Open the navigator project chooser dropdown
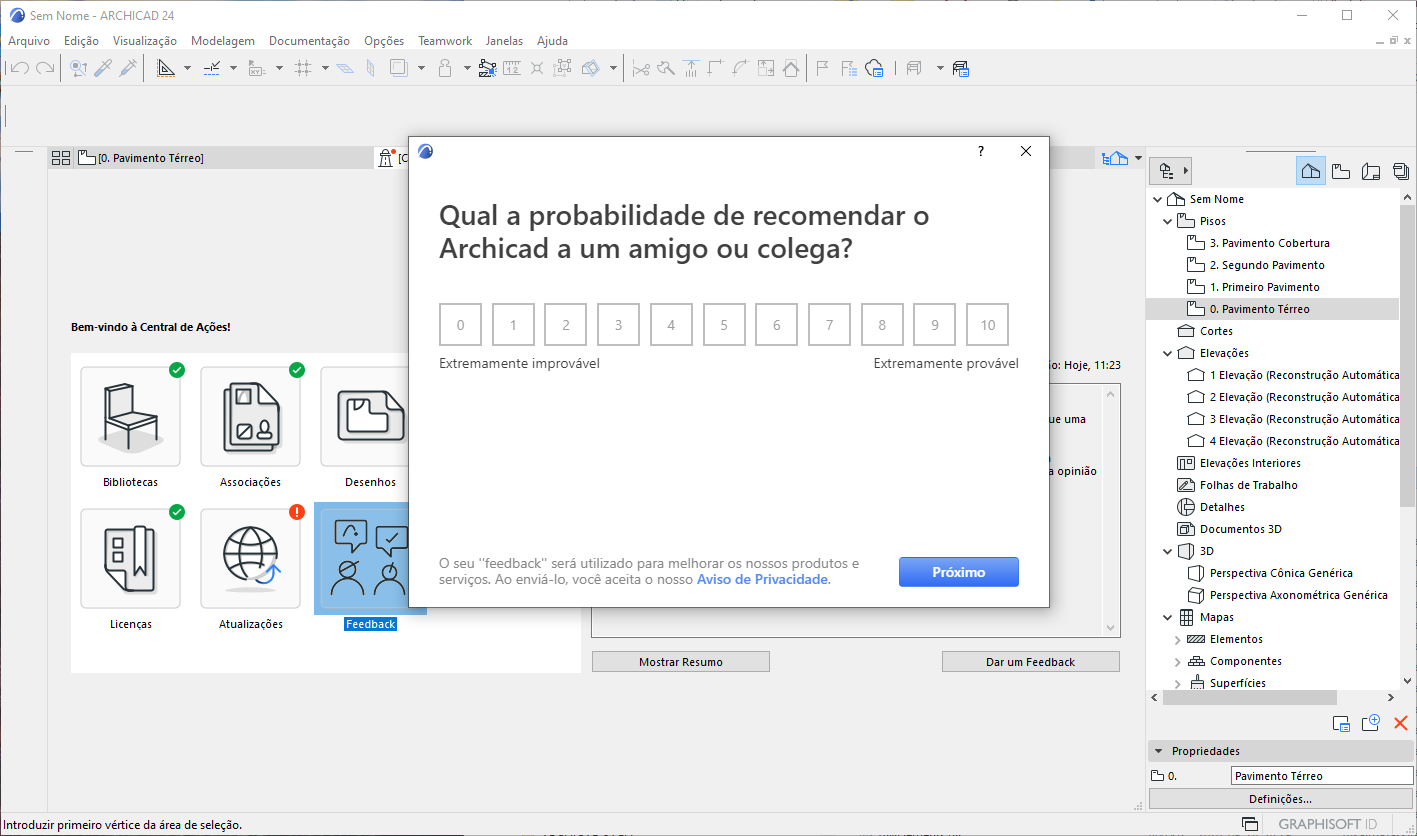 coord(1172,171)
